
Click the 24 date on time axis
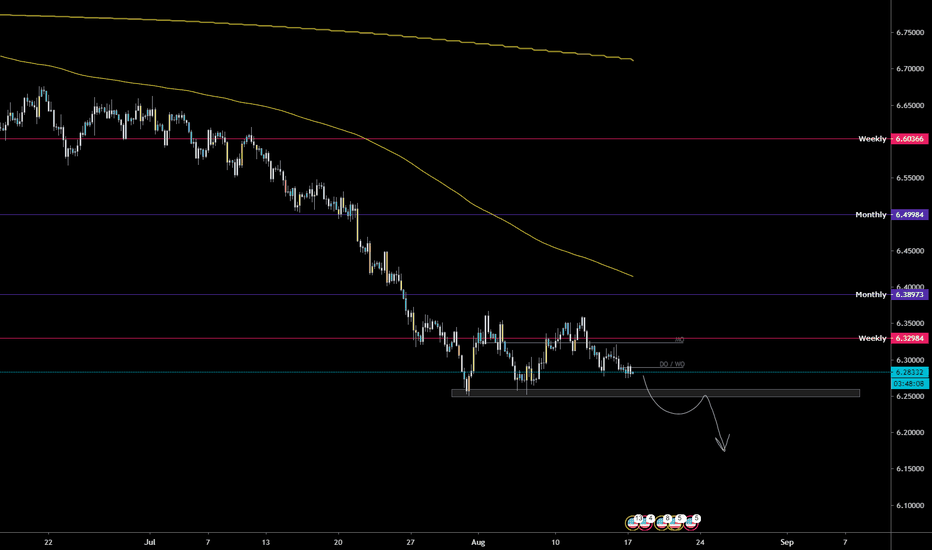coord(700,542)
